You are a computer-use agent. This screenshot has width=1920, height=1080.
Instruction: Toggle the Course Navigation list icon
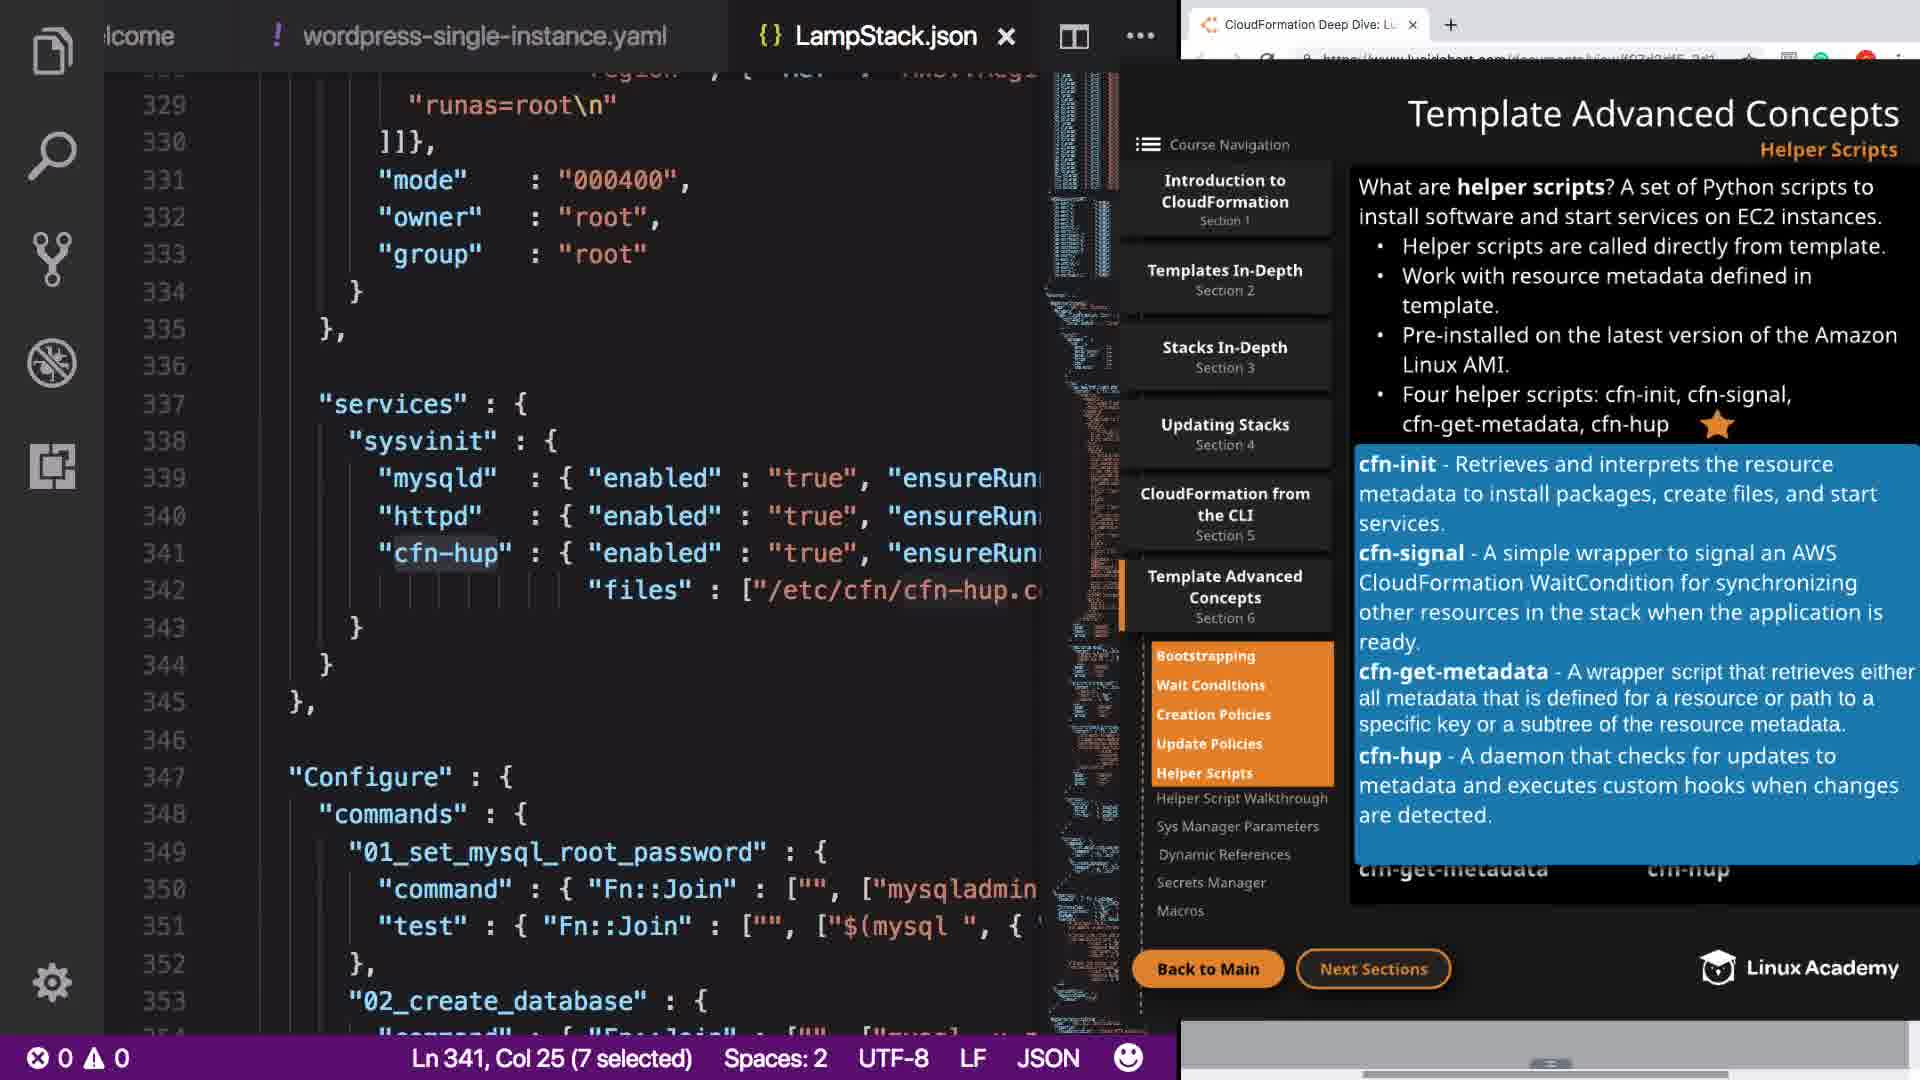[x=1148, y=145]
